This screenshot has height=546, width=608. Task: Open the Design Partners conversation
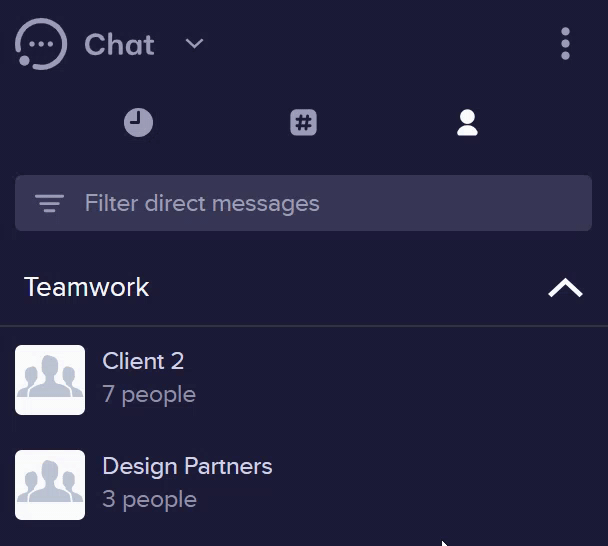(303, 485)
